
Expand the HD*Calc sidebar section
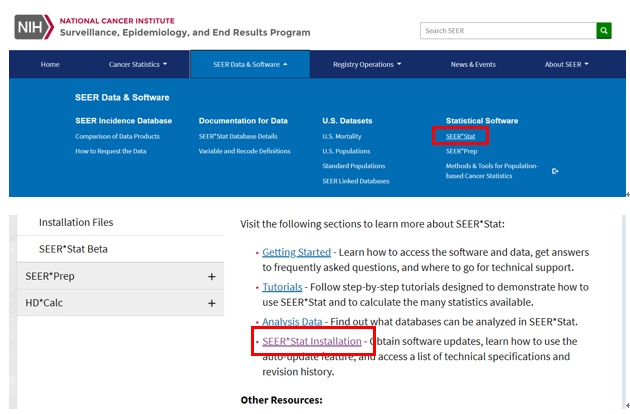pyautogui.click(x=212, y=303)
